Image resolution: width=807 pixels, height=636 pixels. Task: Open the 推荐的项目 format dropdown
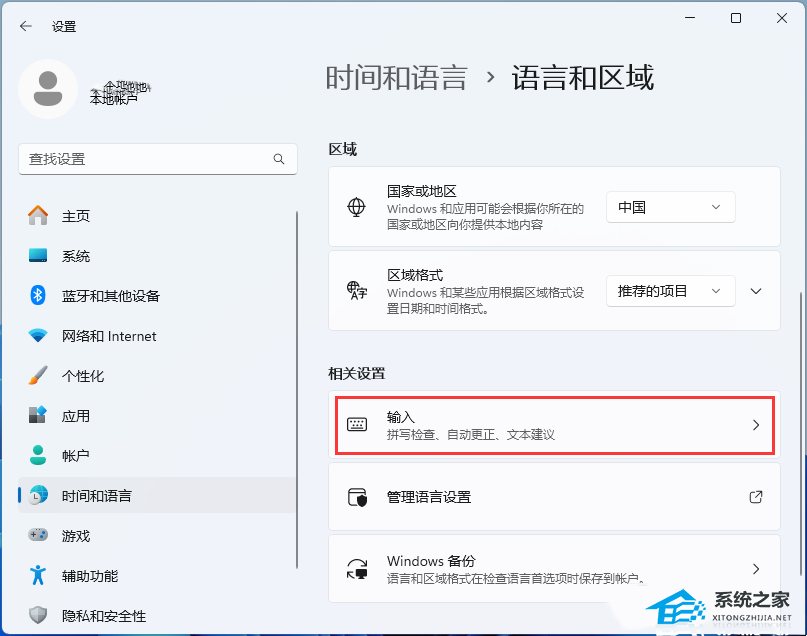[670, 291]
